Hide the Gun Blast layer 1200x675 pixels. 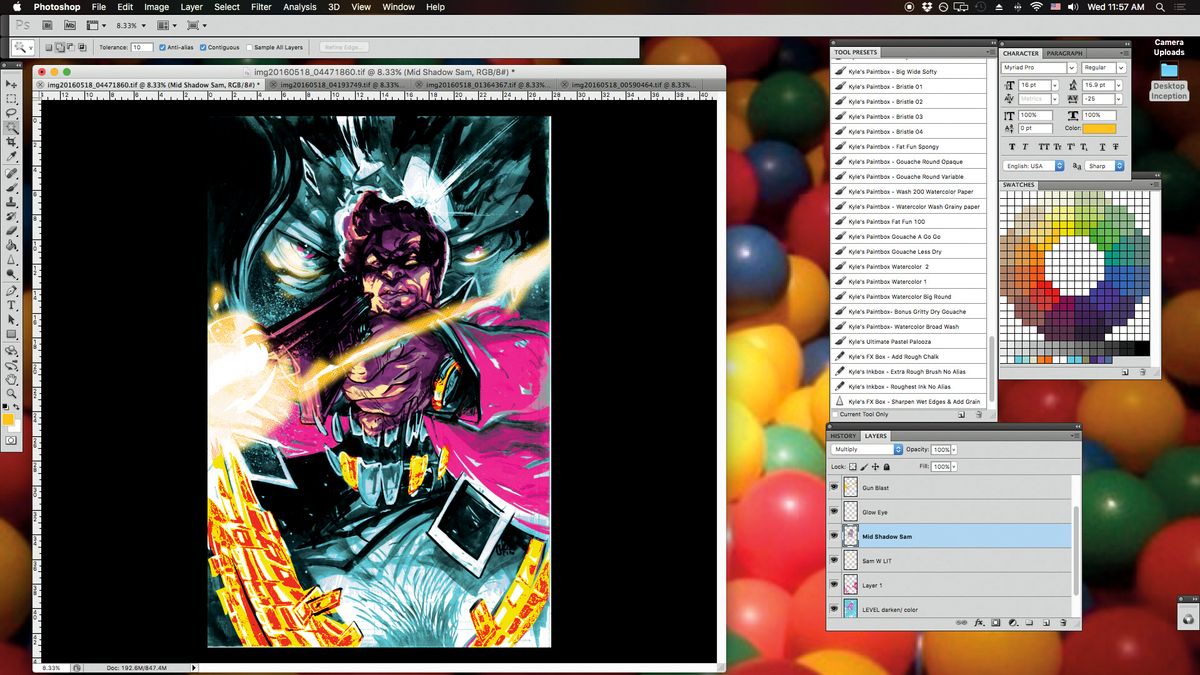pyautogui.click(x=834, y=487)
